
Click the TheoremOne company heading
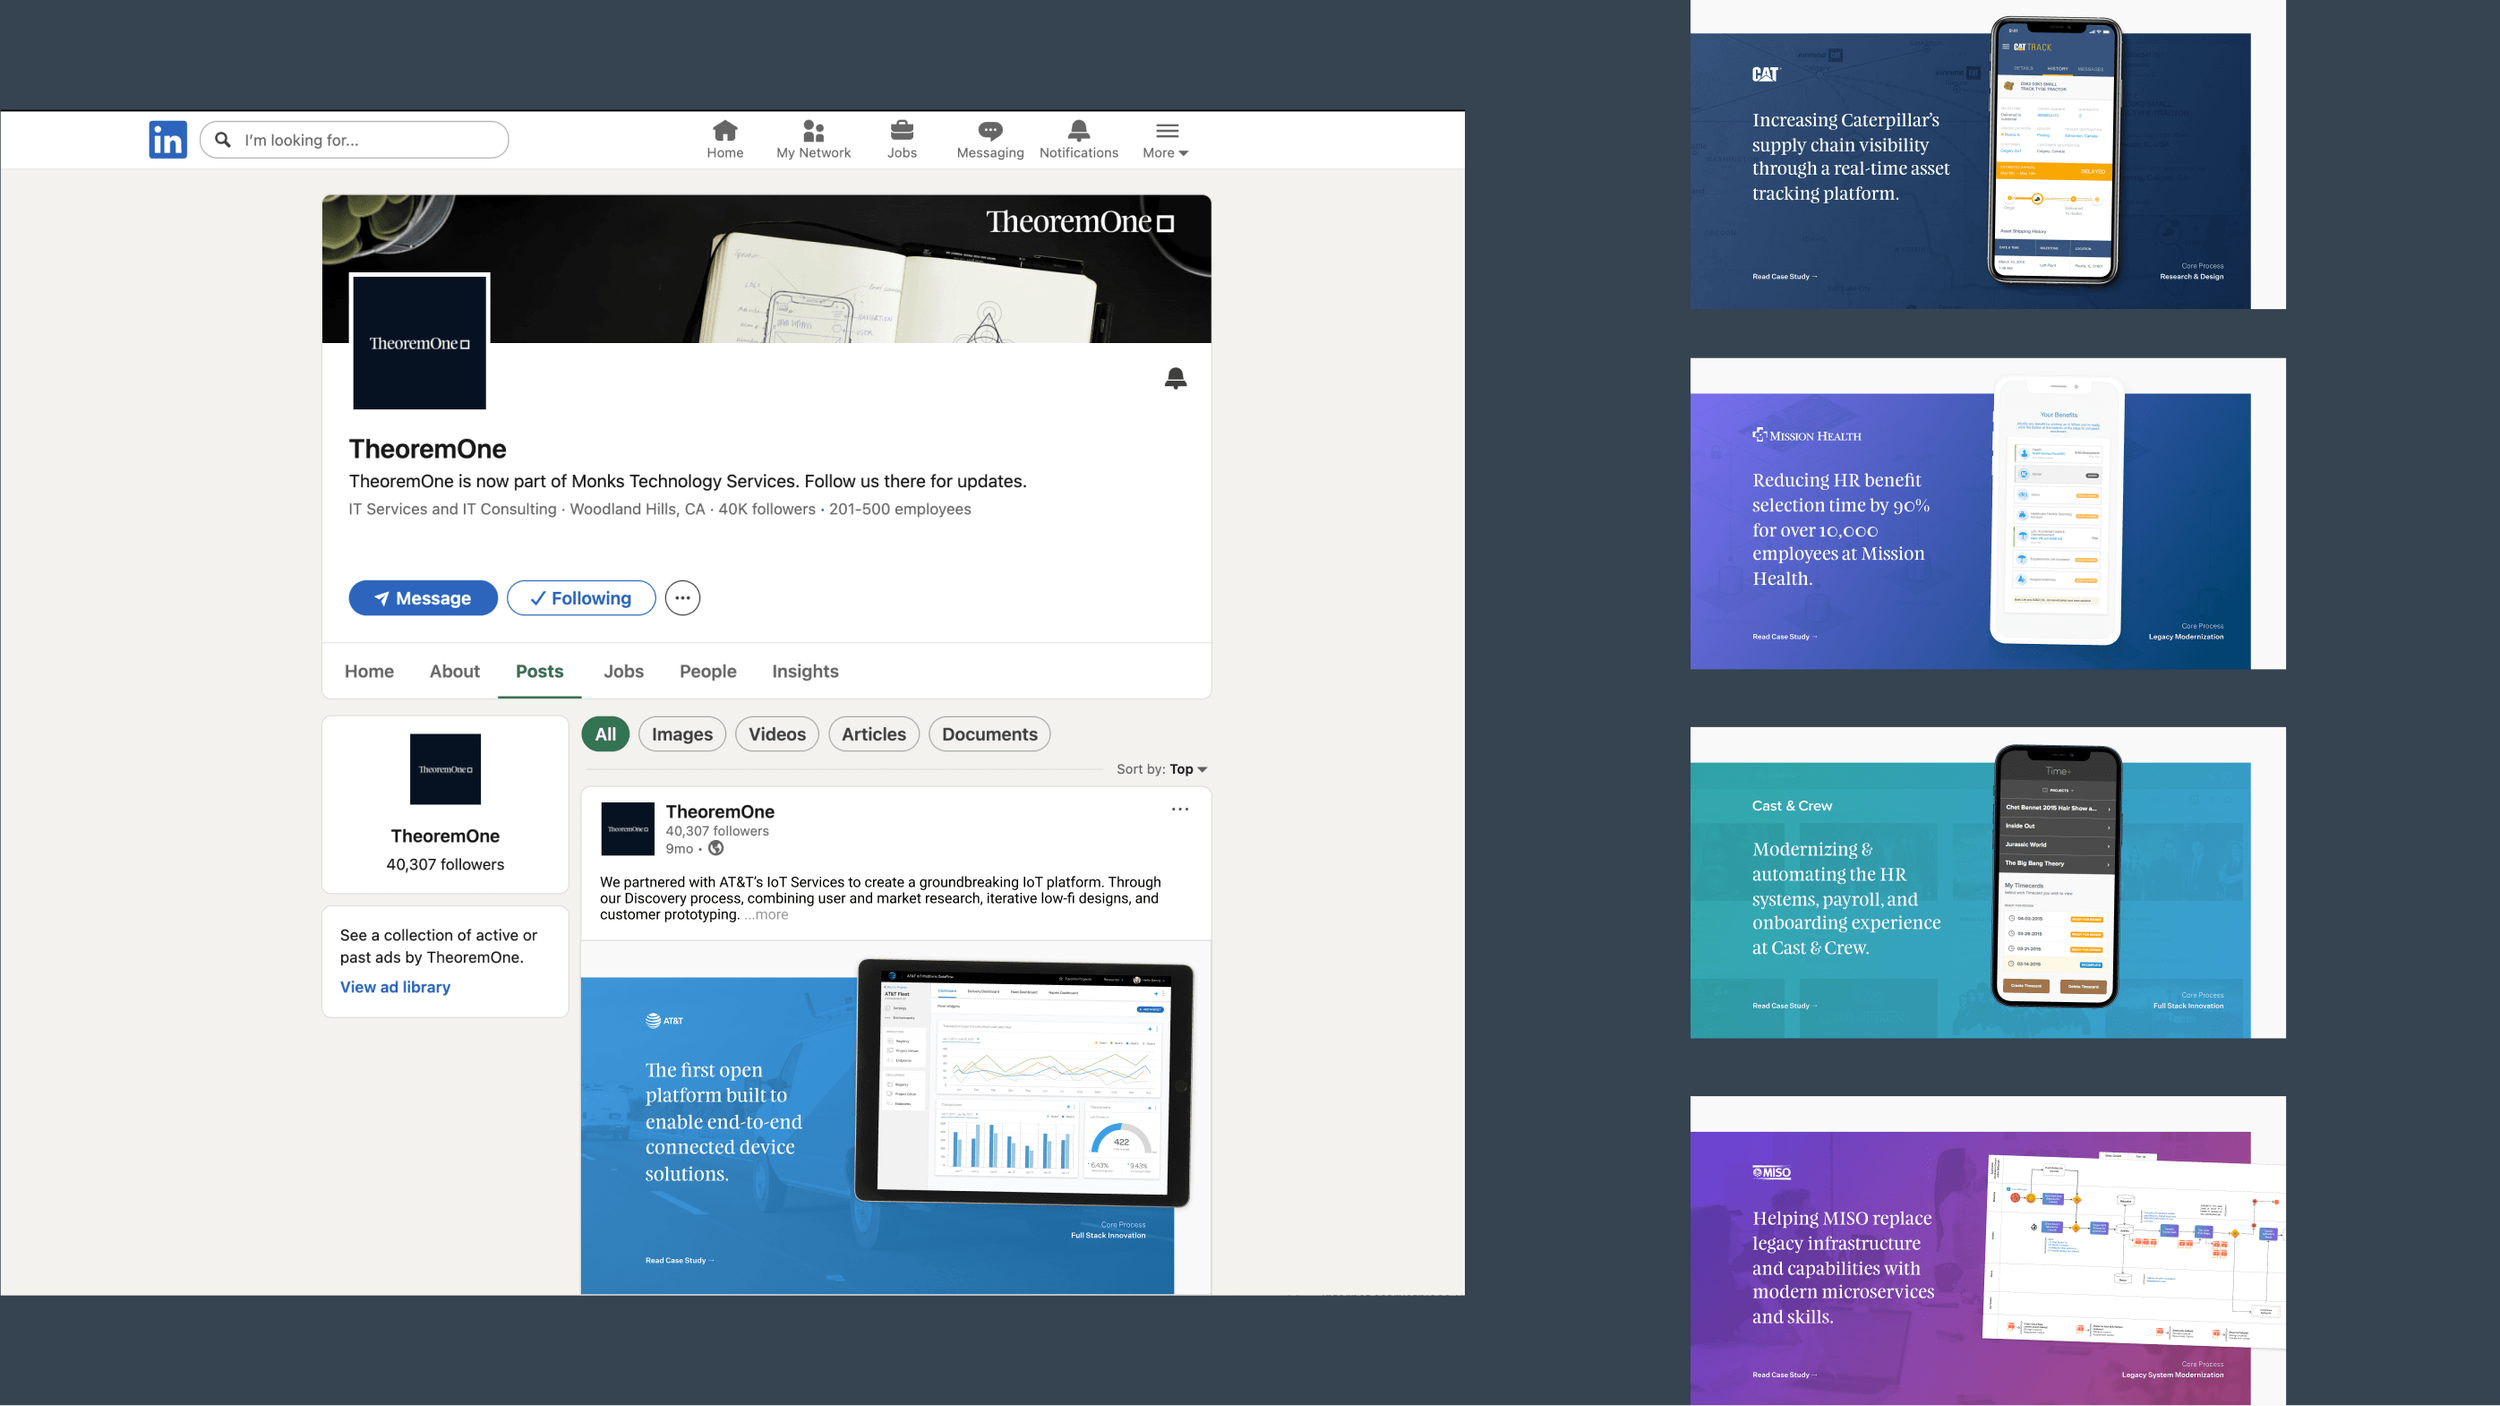point(428,449)
